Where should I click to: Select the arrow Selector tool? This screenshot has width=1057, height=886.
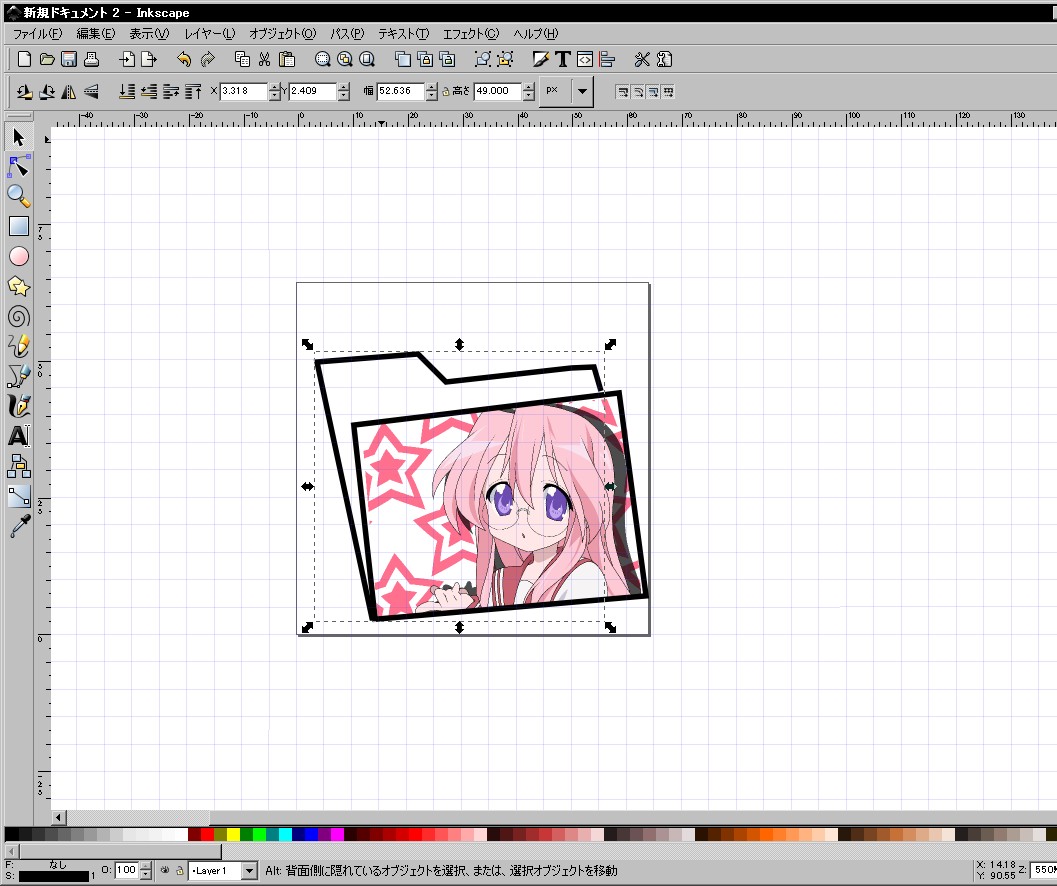tap(18, 138)
